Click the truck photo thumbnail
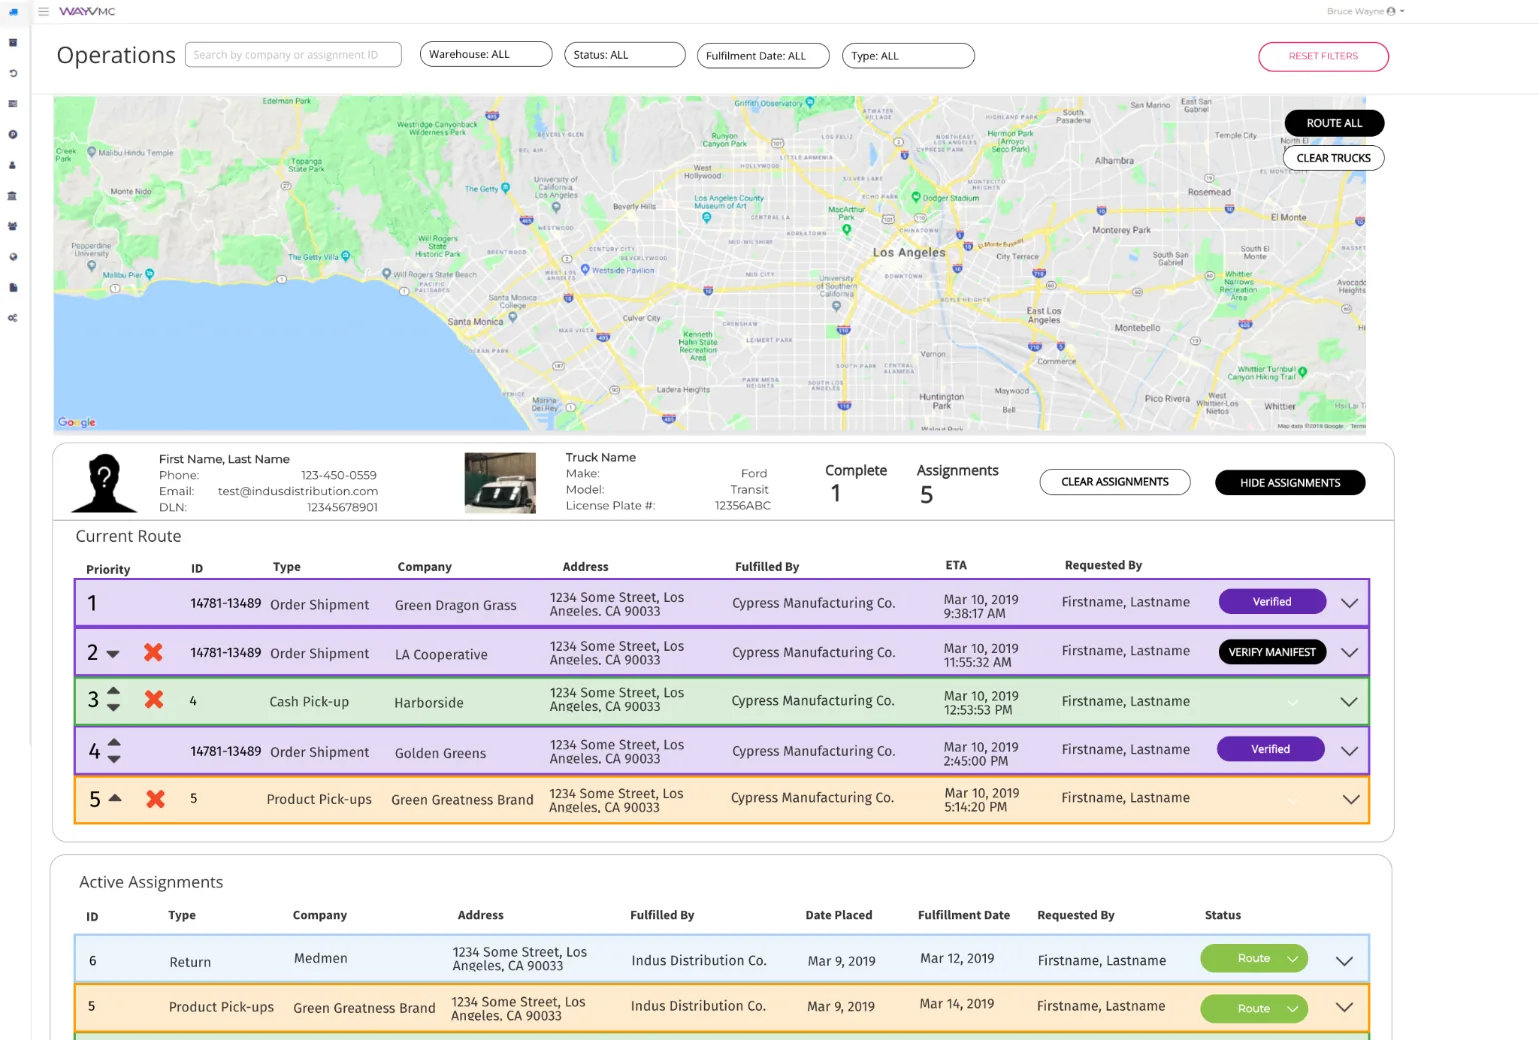1539x1040 pixels. click(x=500, y=483)
